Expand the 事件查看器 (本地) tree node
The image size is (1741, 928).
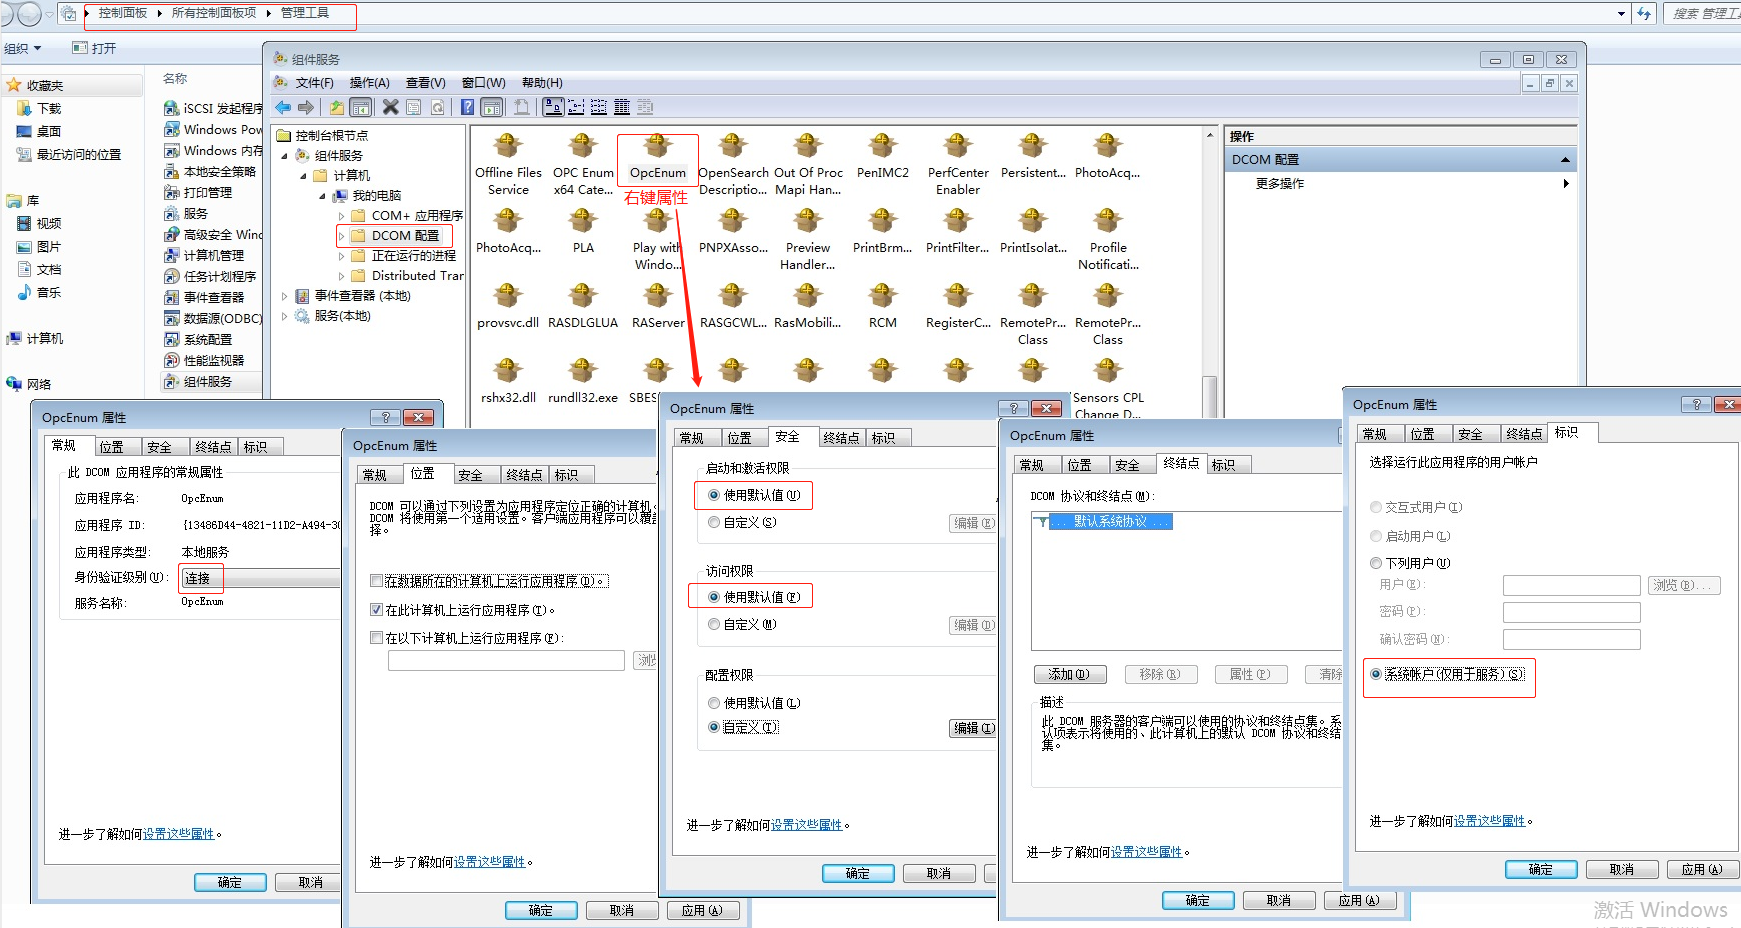284,296
